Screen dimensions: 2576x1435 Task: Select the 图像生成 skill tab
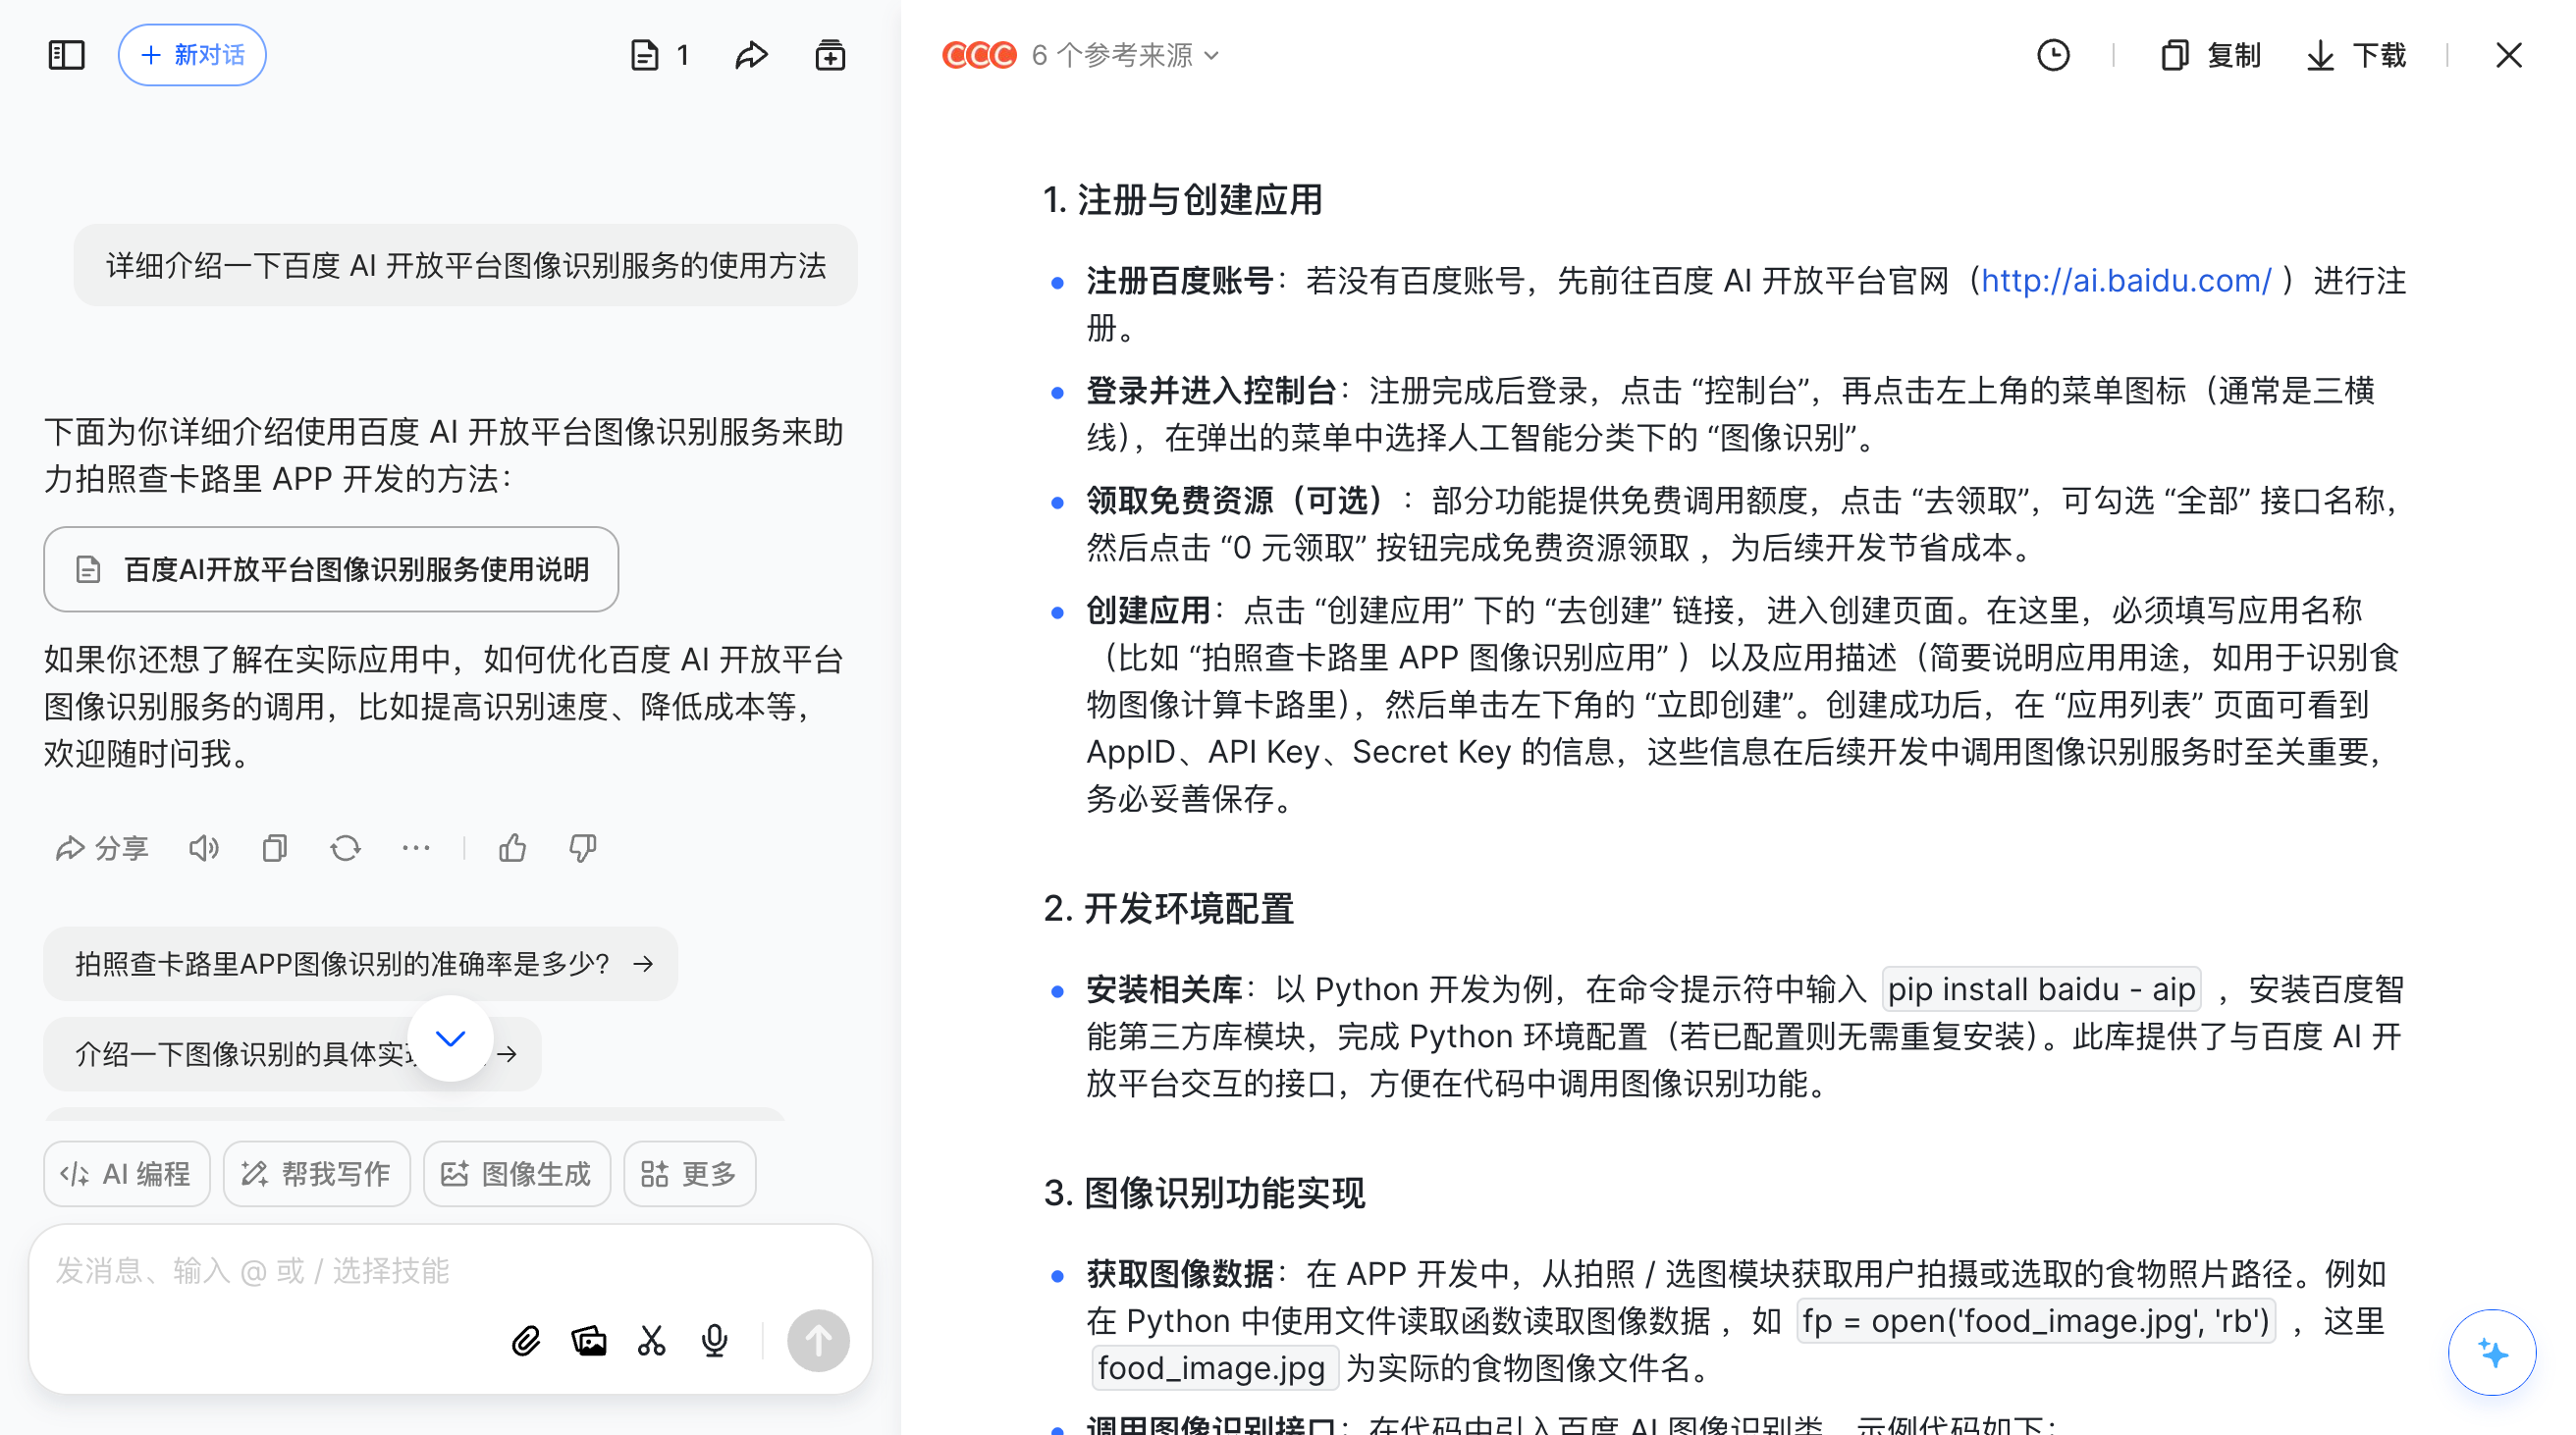pos(516,1173)
